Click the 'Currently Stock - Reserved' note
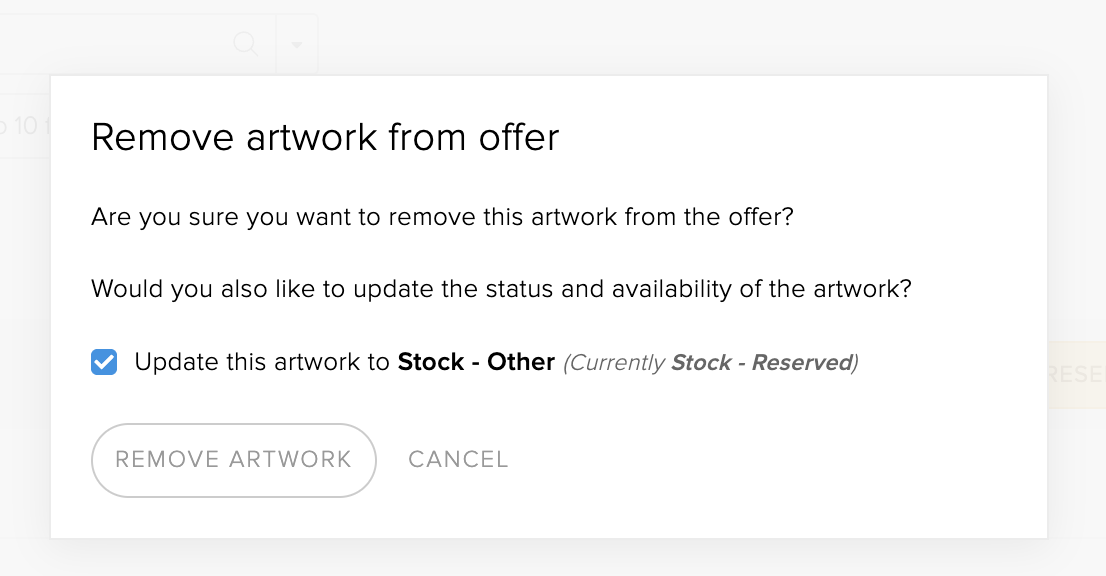Viewport: 1106px width, 576px height. click(710, 362)
